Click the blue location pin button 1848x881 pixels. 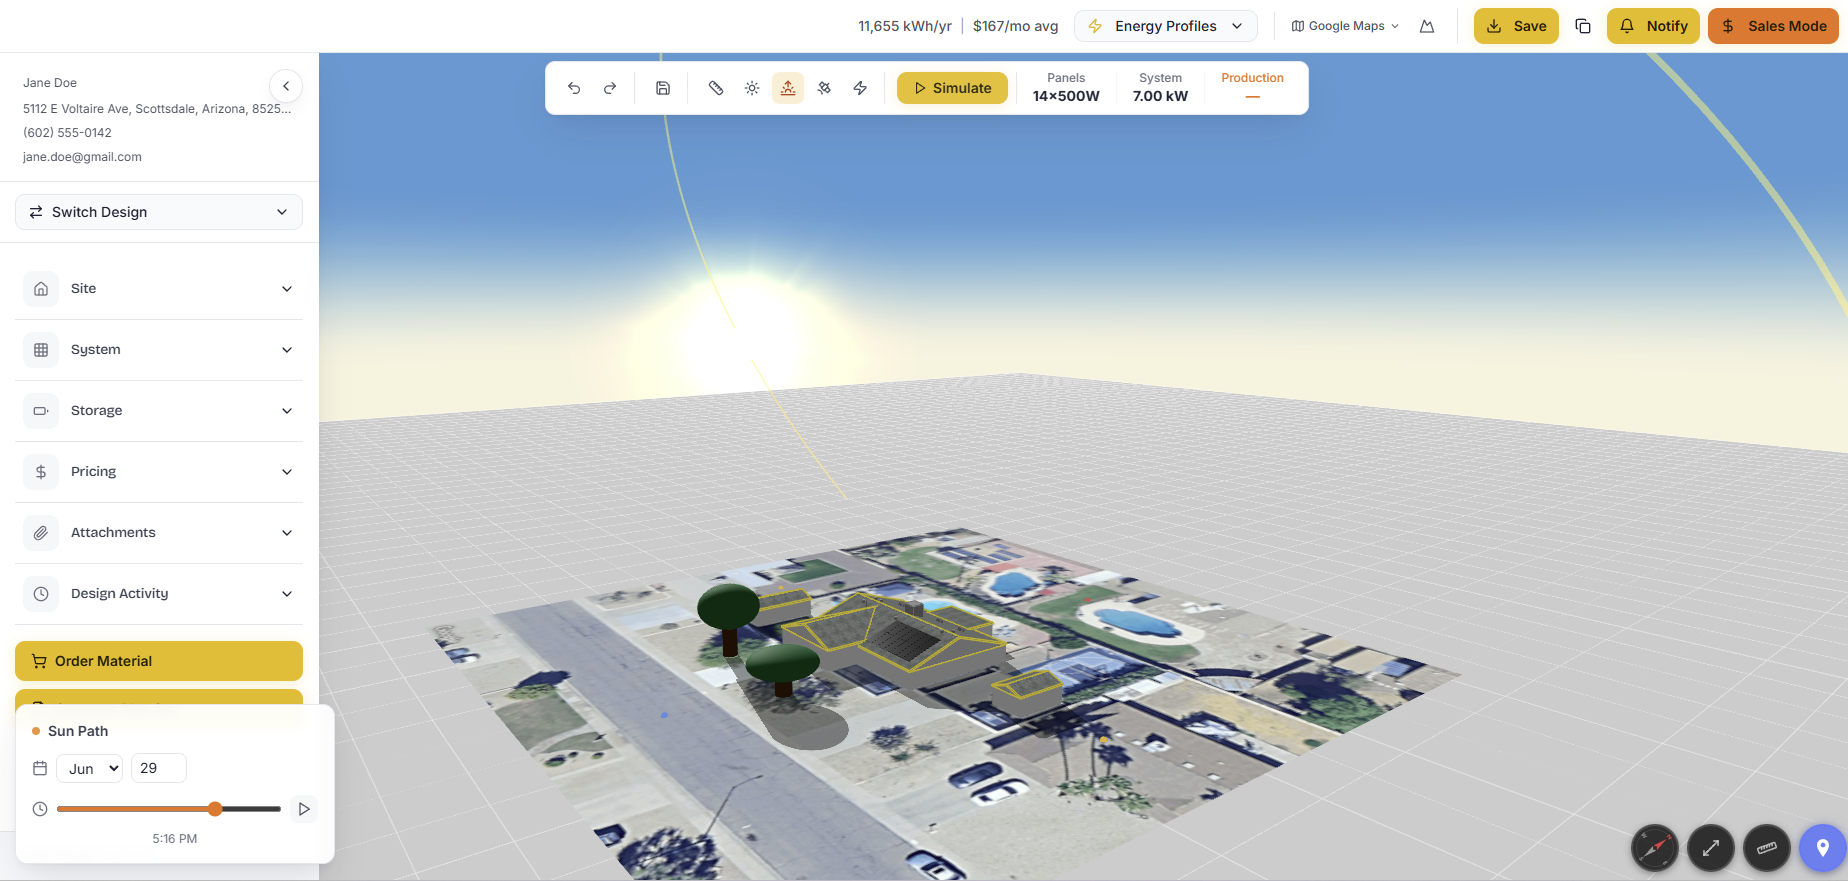click(x=1823, y=848)
